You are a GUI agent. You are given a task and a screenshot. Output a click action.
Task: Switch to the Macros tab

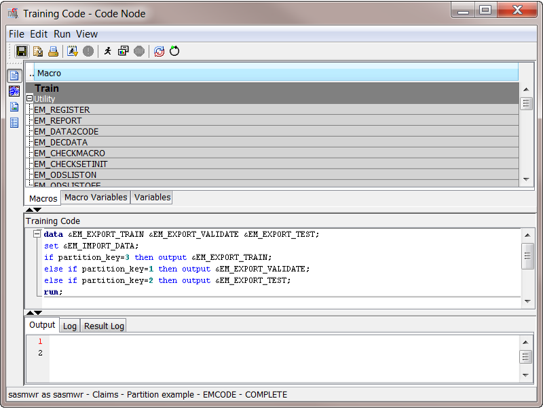43,198
